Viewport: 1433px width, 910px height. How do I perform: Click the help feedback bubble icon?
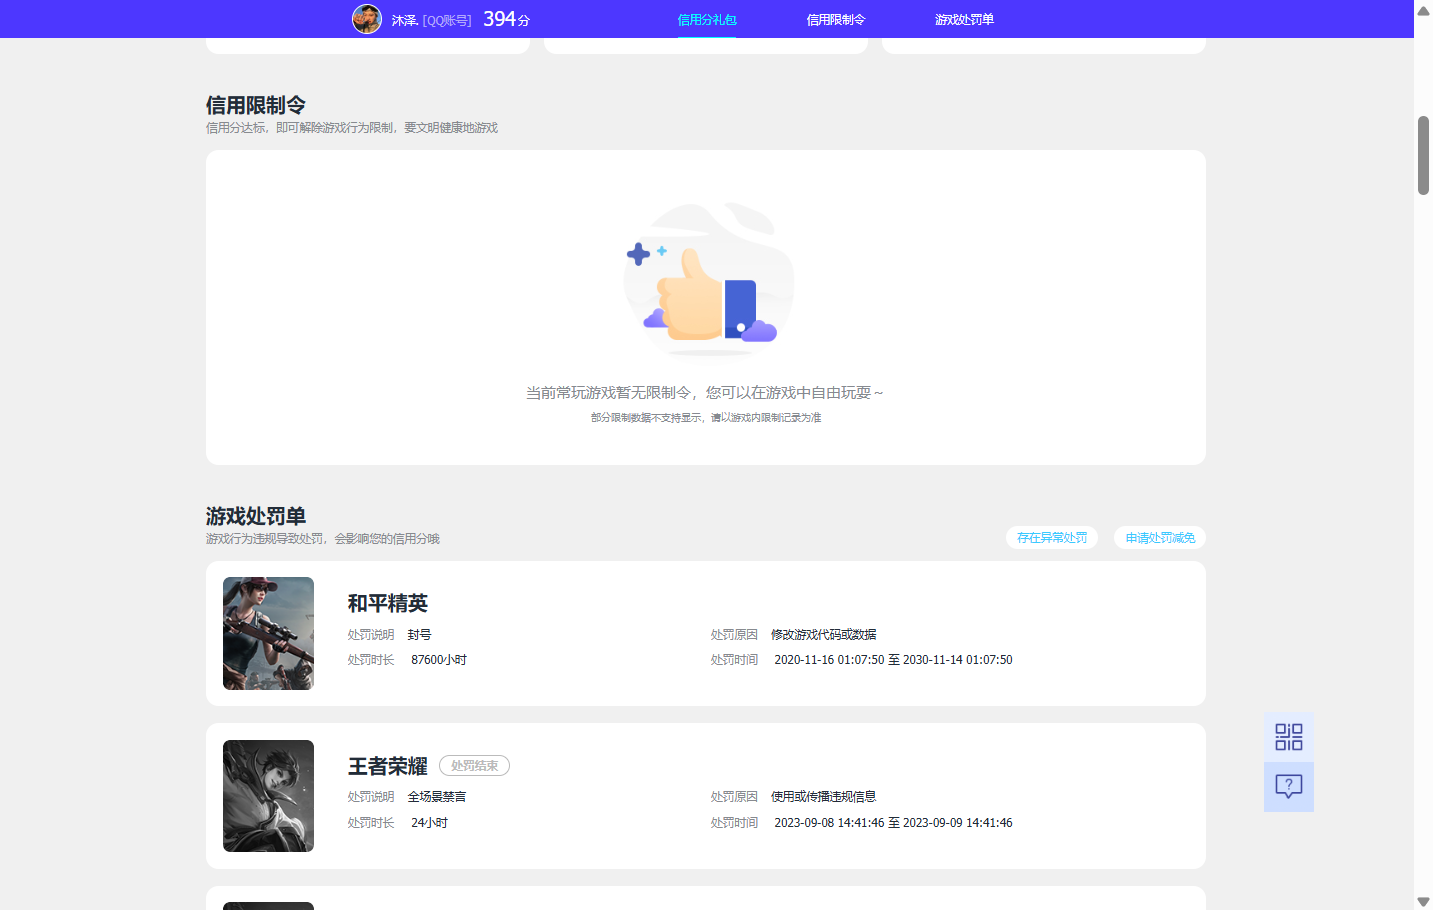1288,786
